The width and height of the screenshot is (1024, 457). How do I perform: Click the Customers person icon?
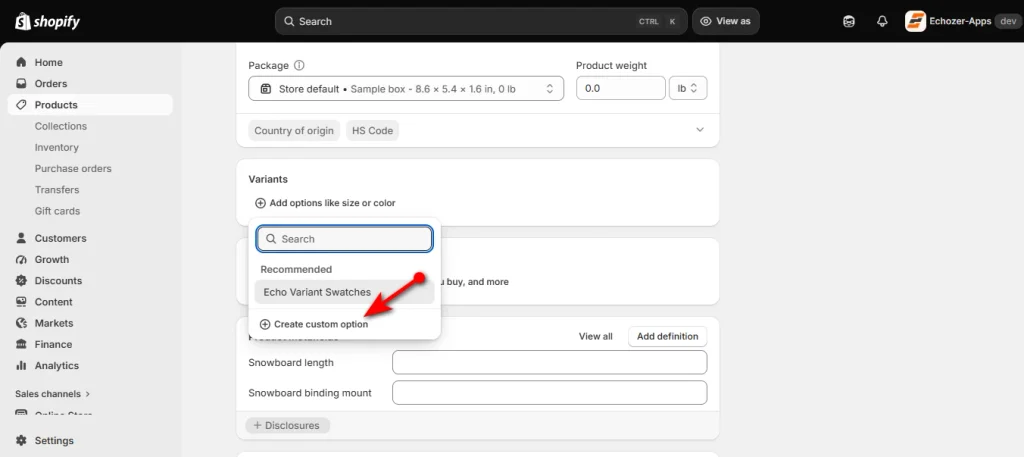[x=22, y=238]
